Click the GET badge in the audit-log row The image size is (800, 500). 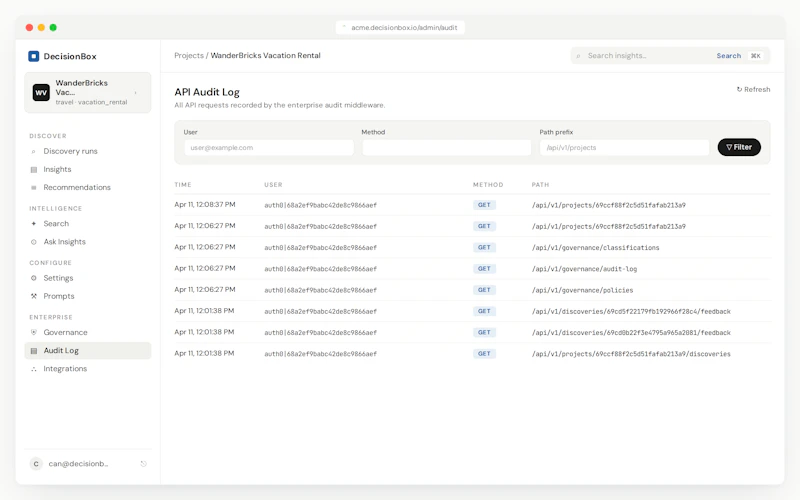coord(484,269)
